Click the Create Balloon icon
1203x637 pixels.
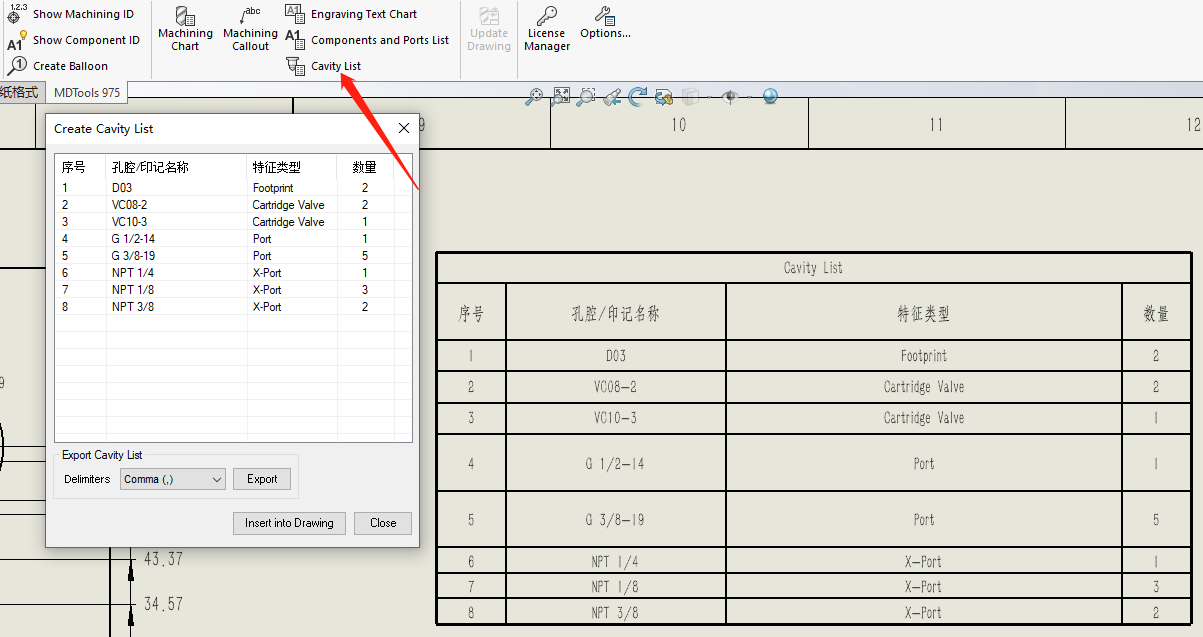(x=16, y=66)
